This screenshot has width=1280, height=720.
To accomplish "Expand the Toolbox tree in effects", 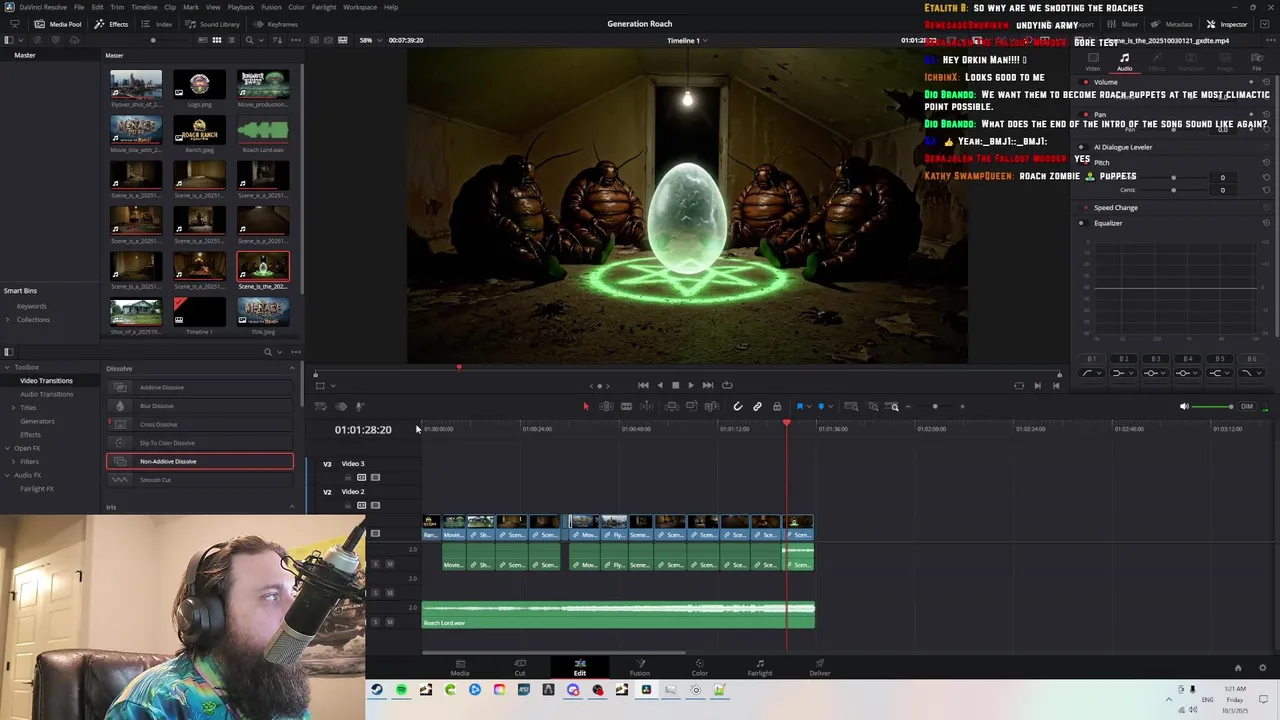I will 7,367.
